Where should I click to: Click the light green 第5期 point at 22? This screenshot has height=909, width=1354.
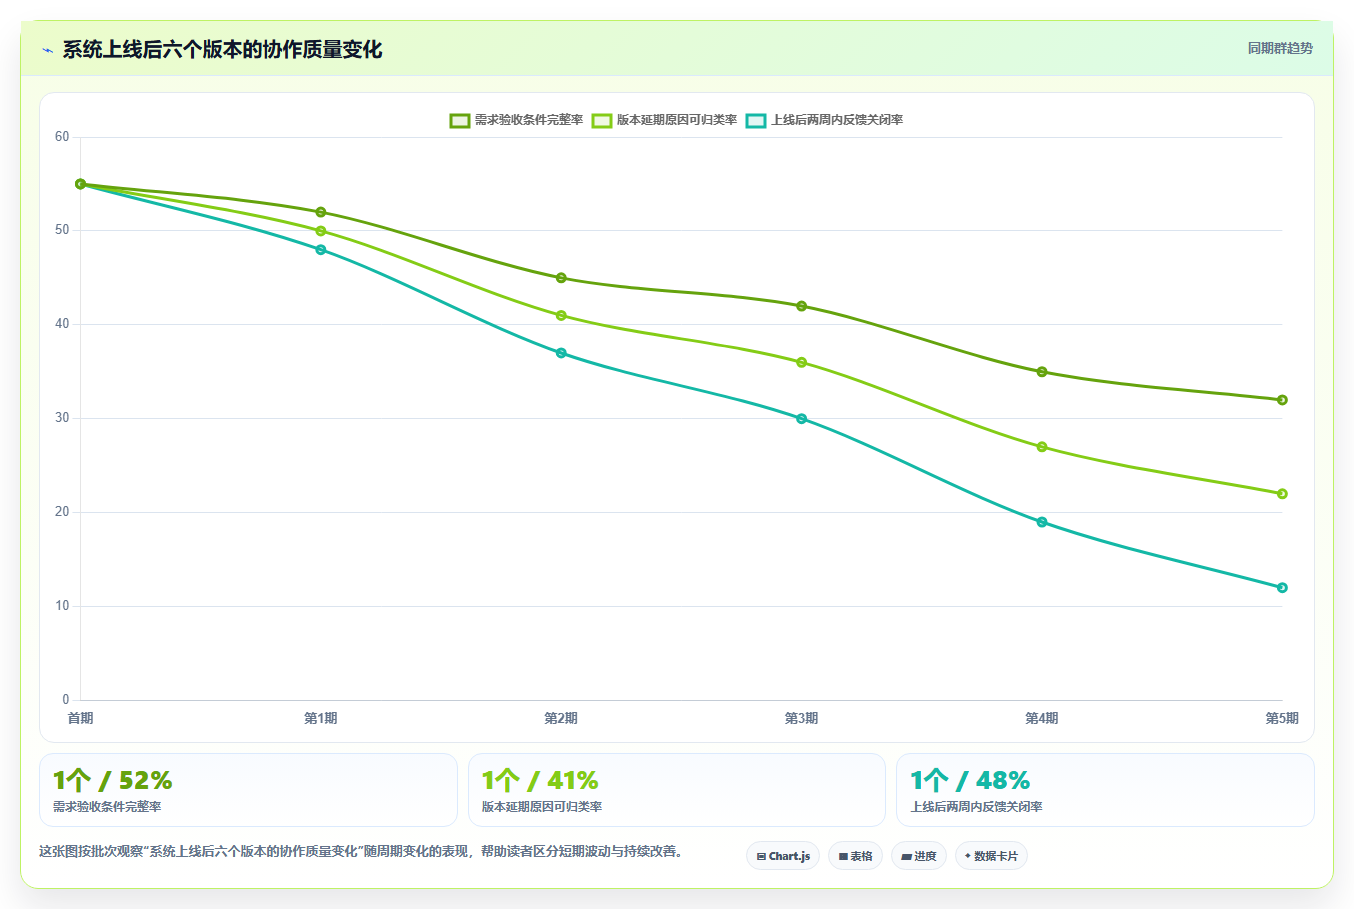click(1282, 494)
